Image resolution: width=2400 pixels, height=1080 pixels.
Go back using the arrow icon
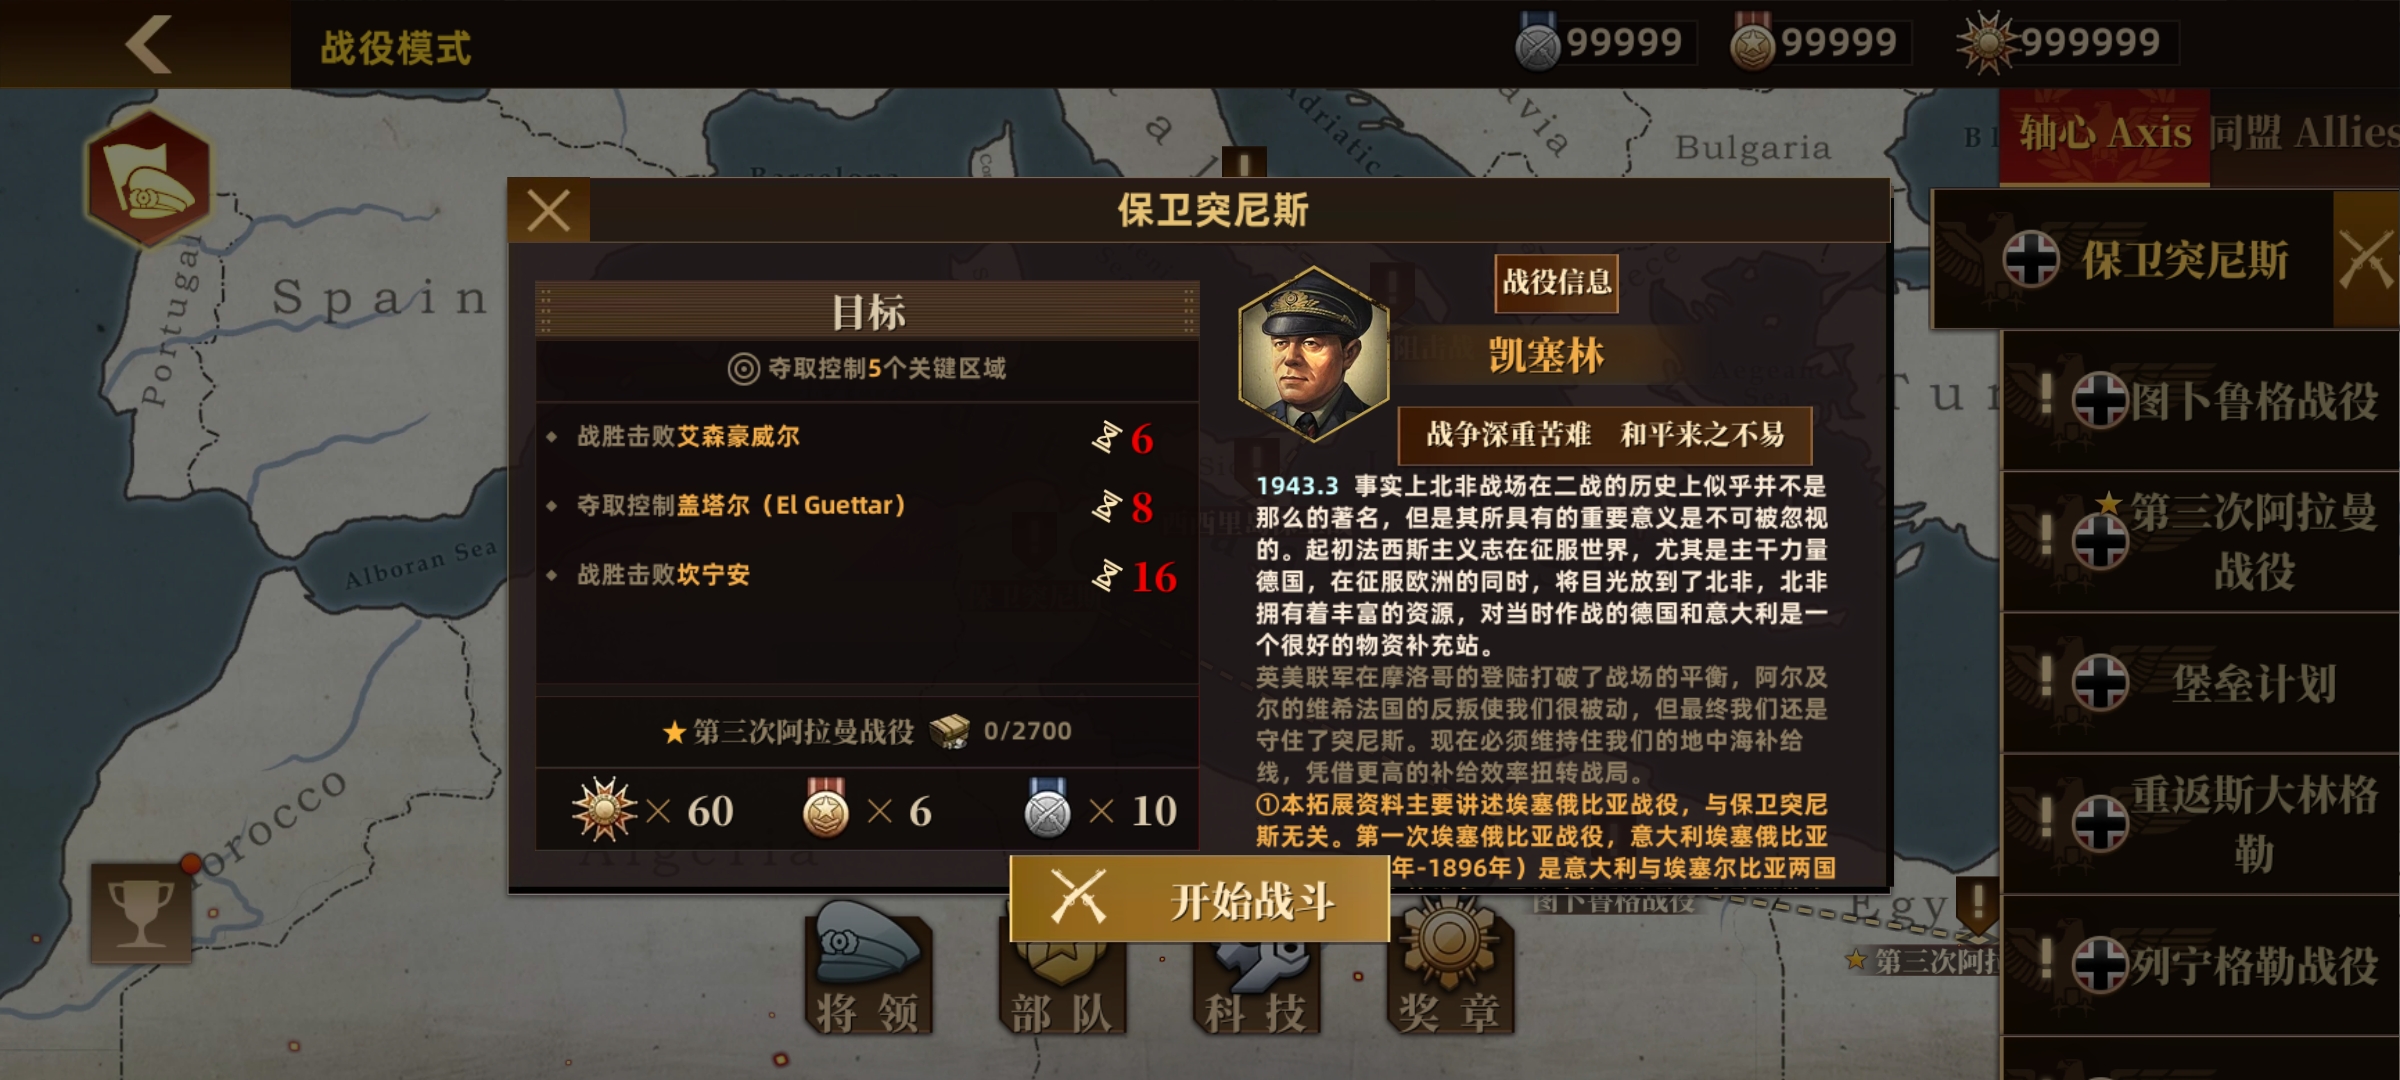148,44
